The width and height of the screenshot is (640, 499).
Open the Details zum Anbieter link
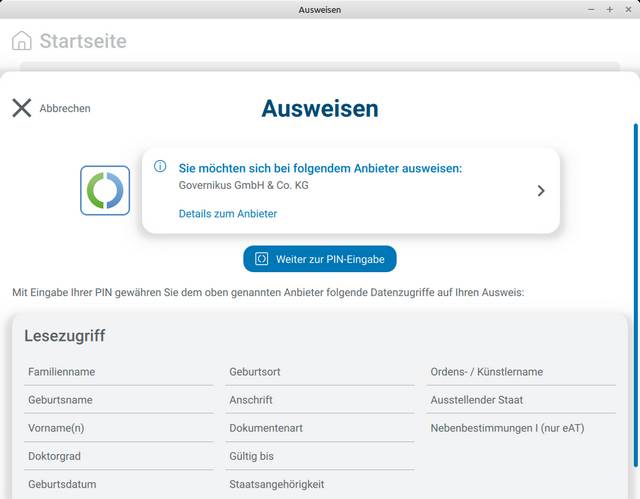click(x=227, y=214)
